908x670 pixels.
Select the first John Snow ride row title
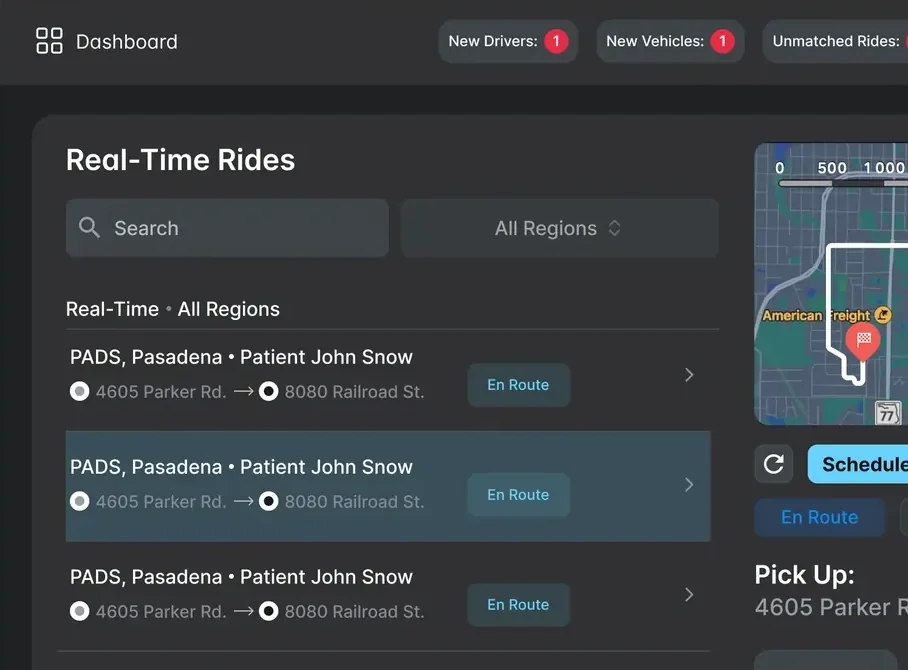(241, 357)
